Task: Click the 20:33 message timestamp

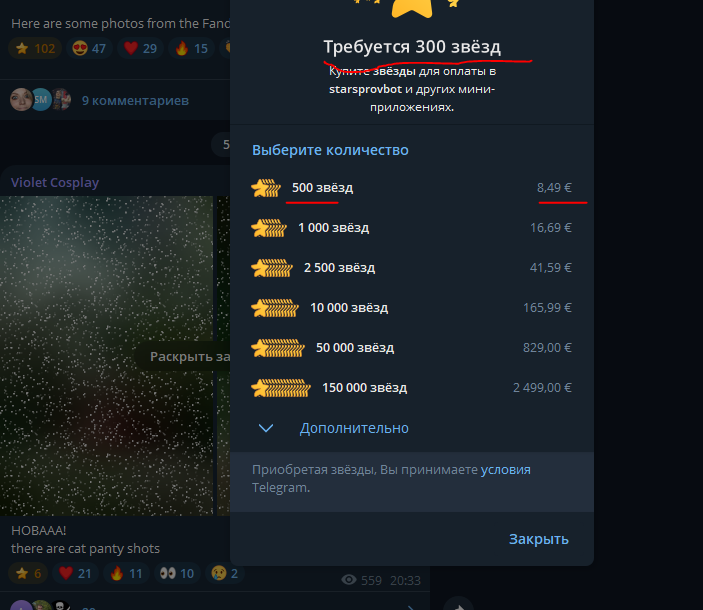Action: tap(405, 580)
